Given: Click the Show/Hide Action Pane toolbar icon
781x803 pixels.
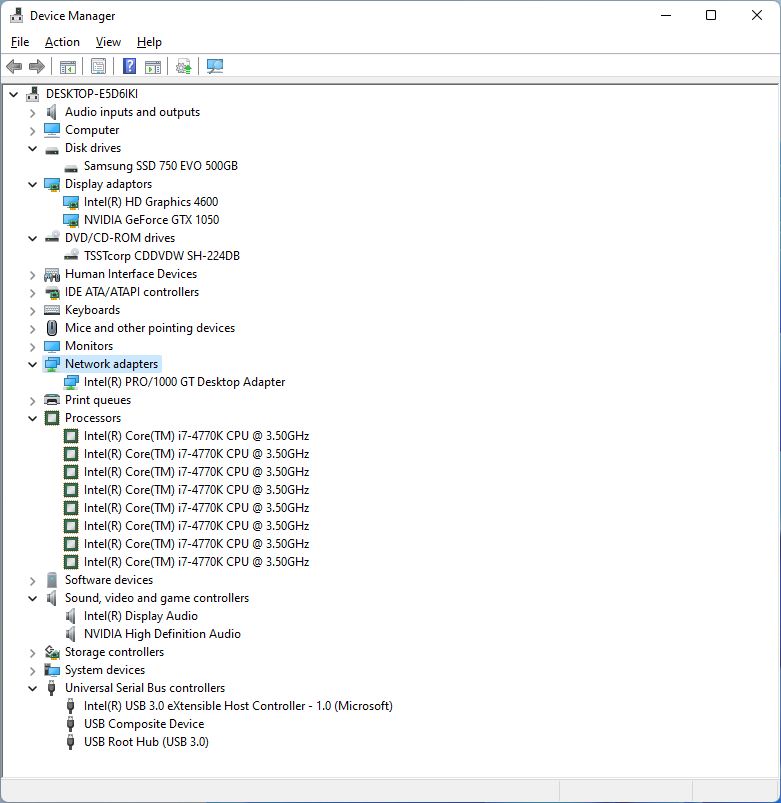Looking at the screenshot, I should point(153,67).
